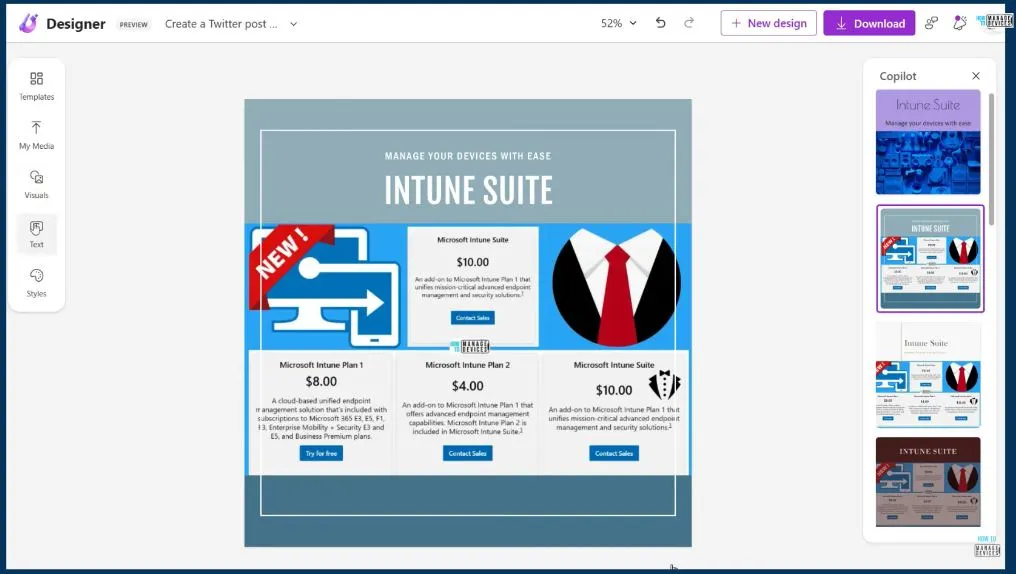Open the feedback rewards icon
The image size is (1016, 574).
[x=960, y=23]
